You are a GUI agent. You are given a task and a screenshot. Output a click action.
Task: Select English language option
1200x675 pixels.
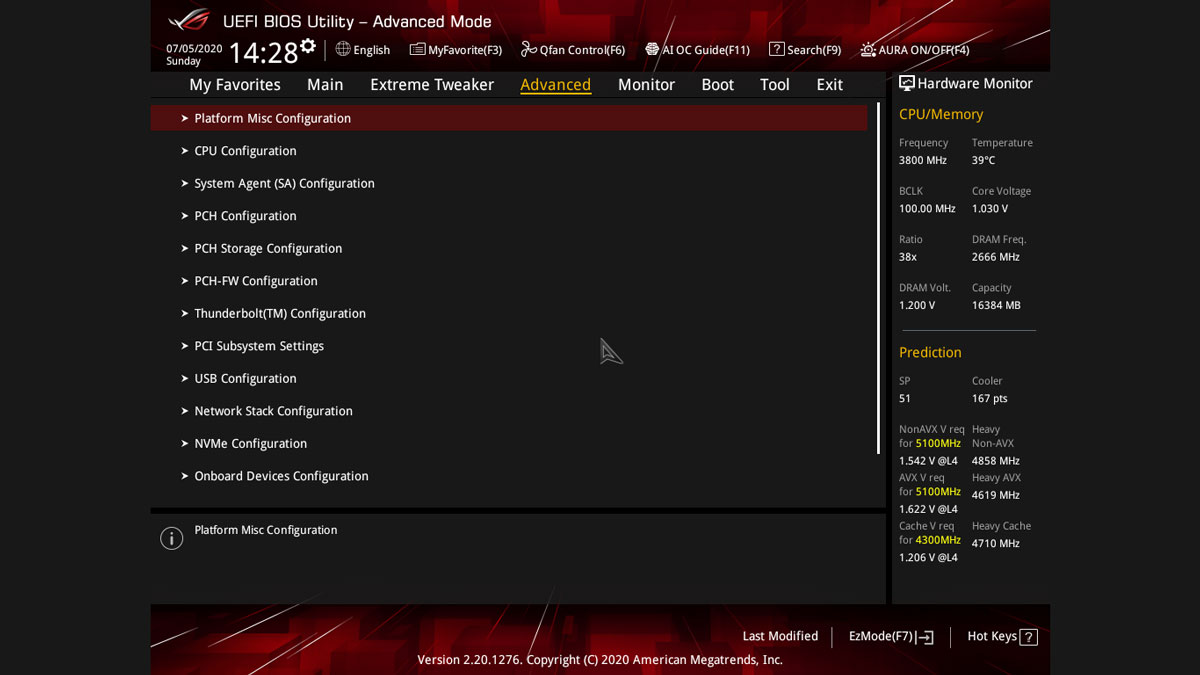pyautogui.click(x=363, y=50)
